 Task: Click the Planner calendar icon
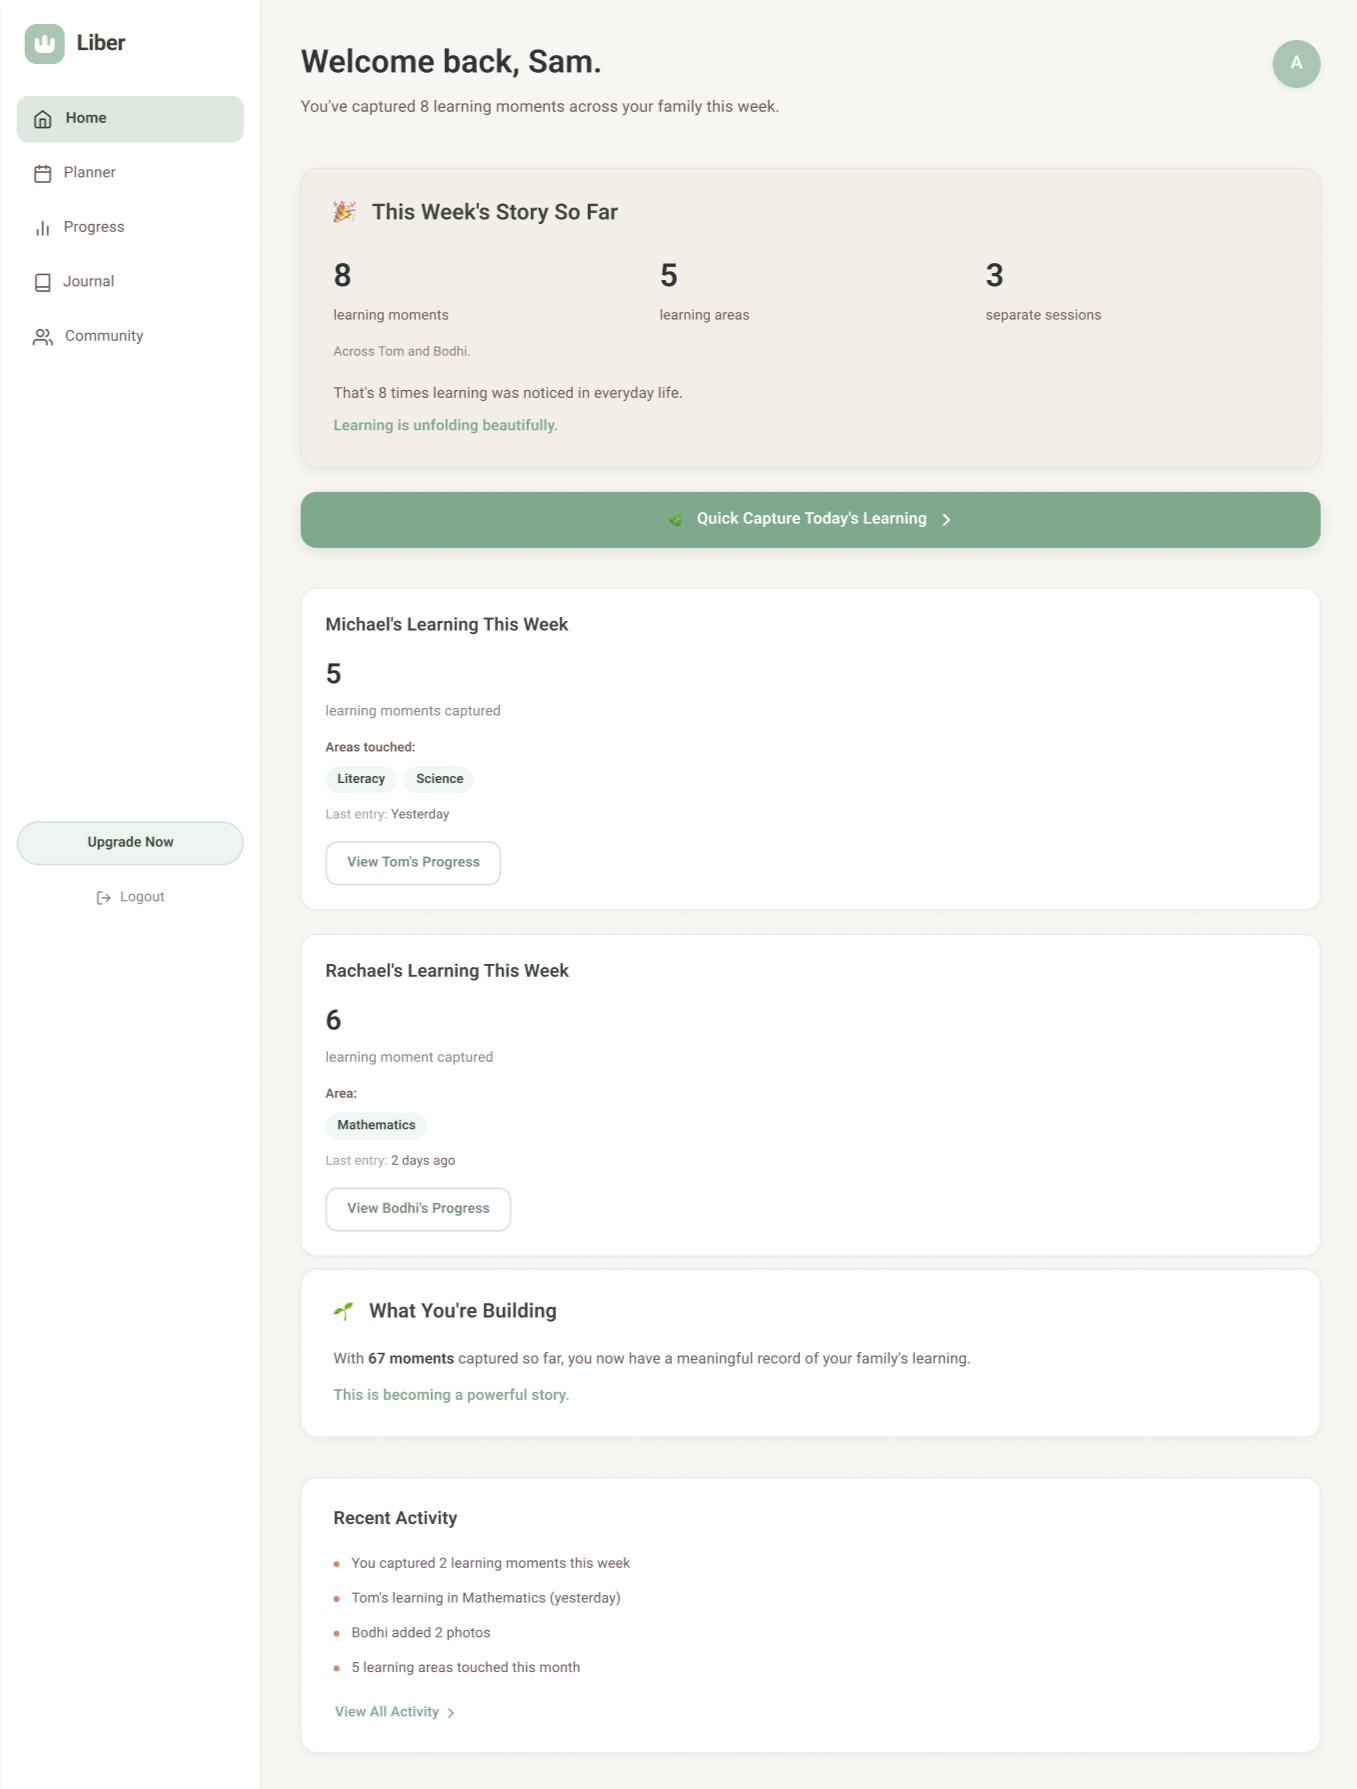42,174
